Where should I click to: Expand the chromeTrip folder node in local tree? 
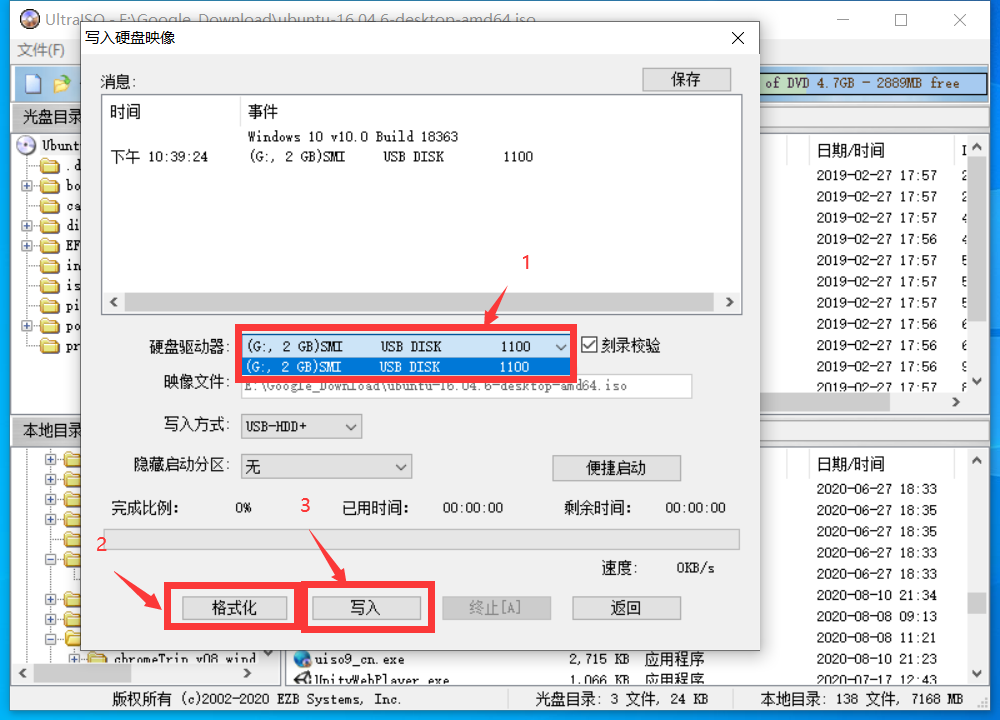coord(75,658)
